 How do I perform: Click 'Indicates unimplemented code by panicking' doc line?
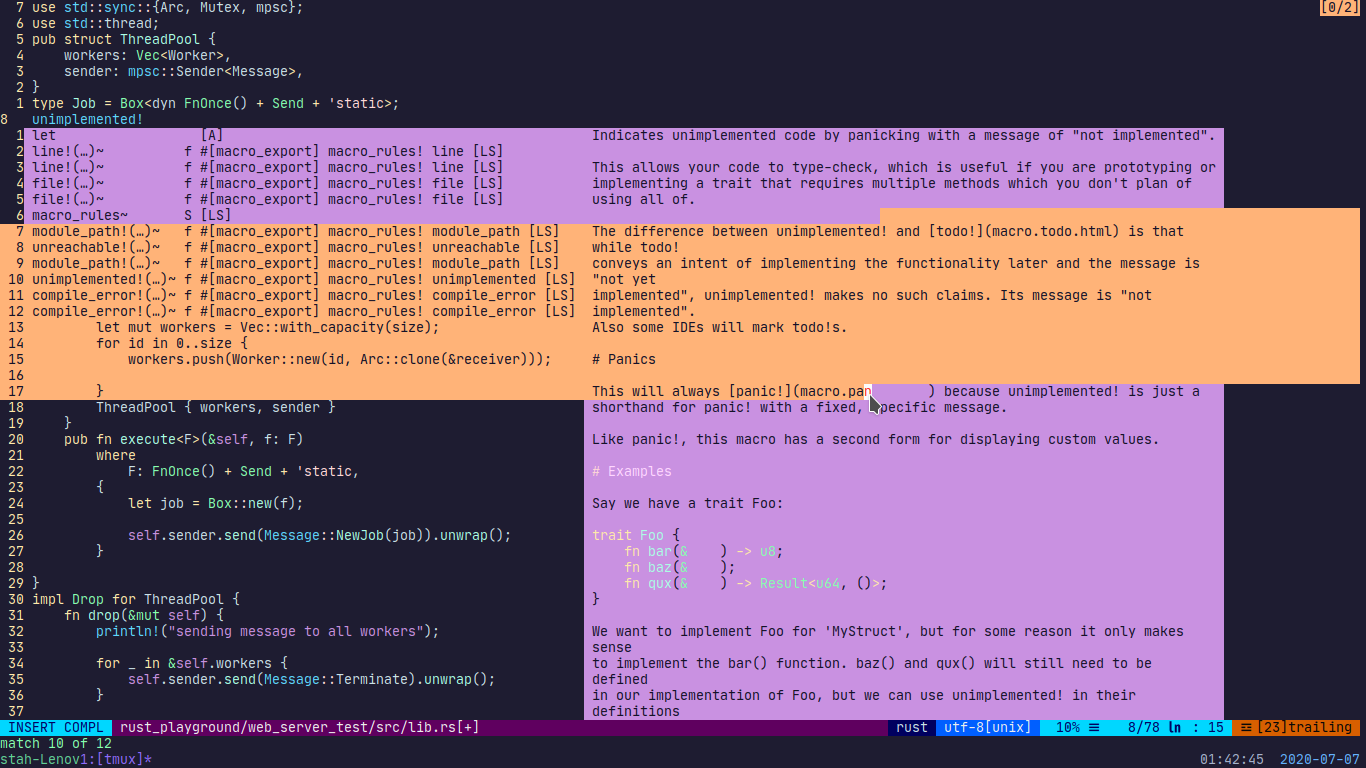pos(904,135)
